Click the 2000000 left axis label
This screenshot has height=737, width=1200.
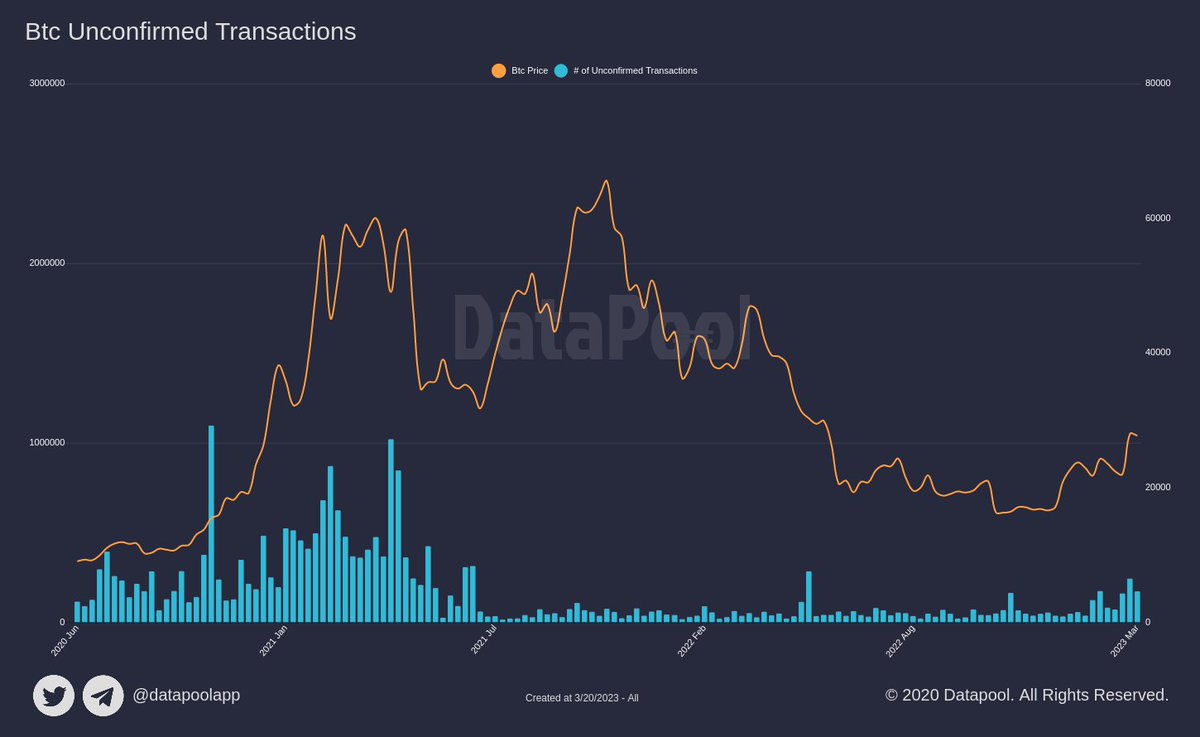[x=46, y=263]
